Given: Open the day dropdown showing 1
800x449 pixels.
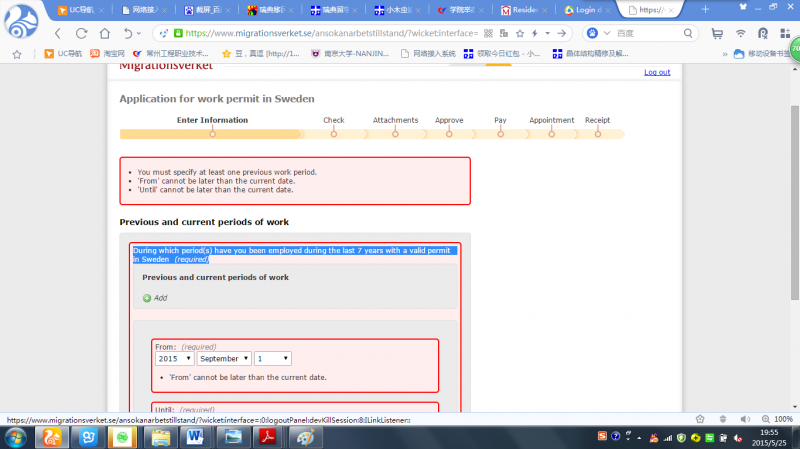Looking at the screenshot, I should 273,359.
